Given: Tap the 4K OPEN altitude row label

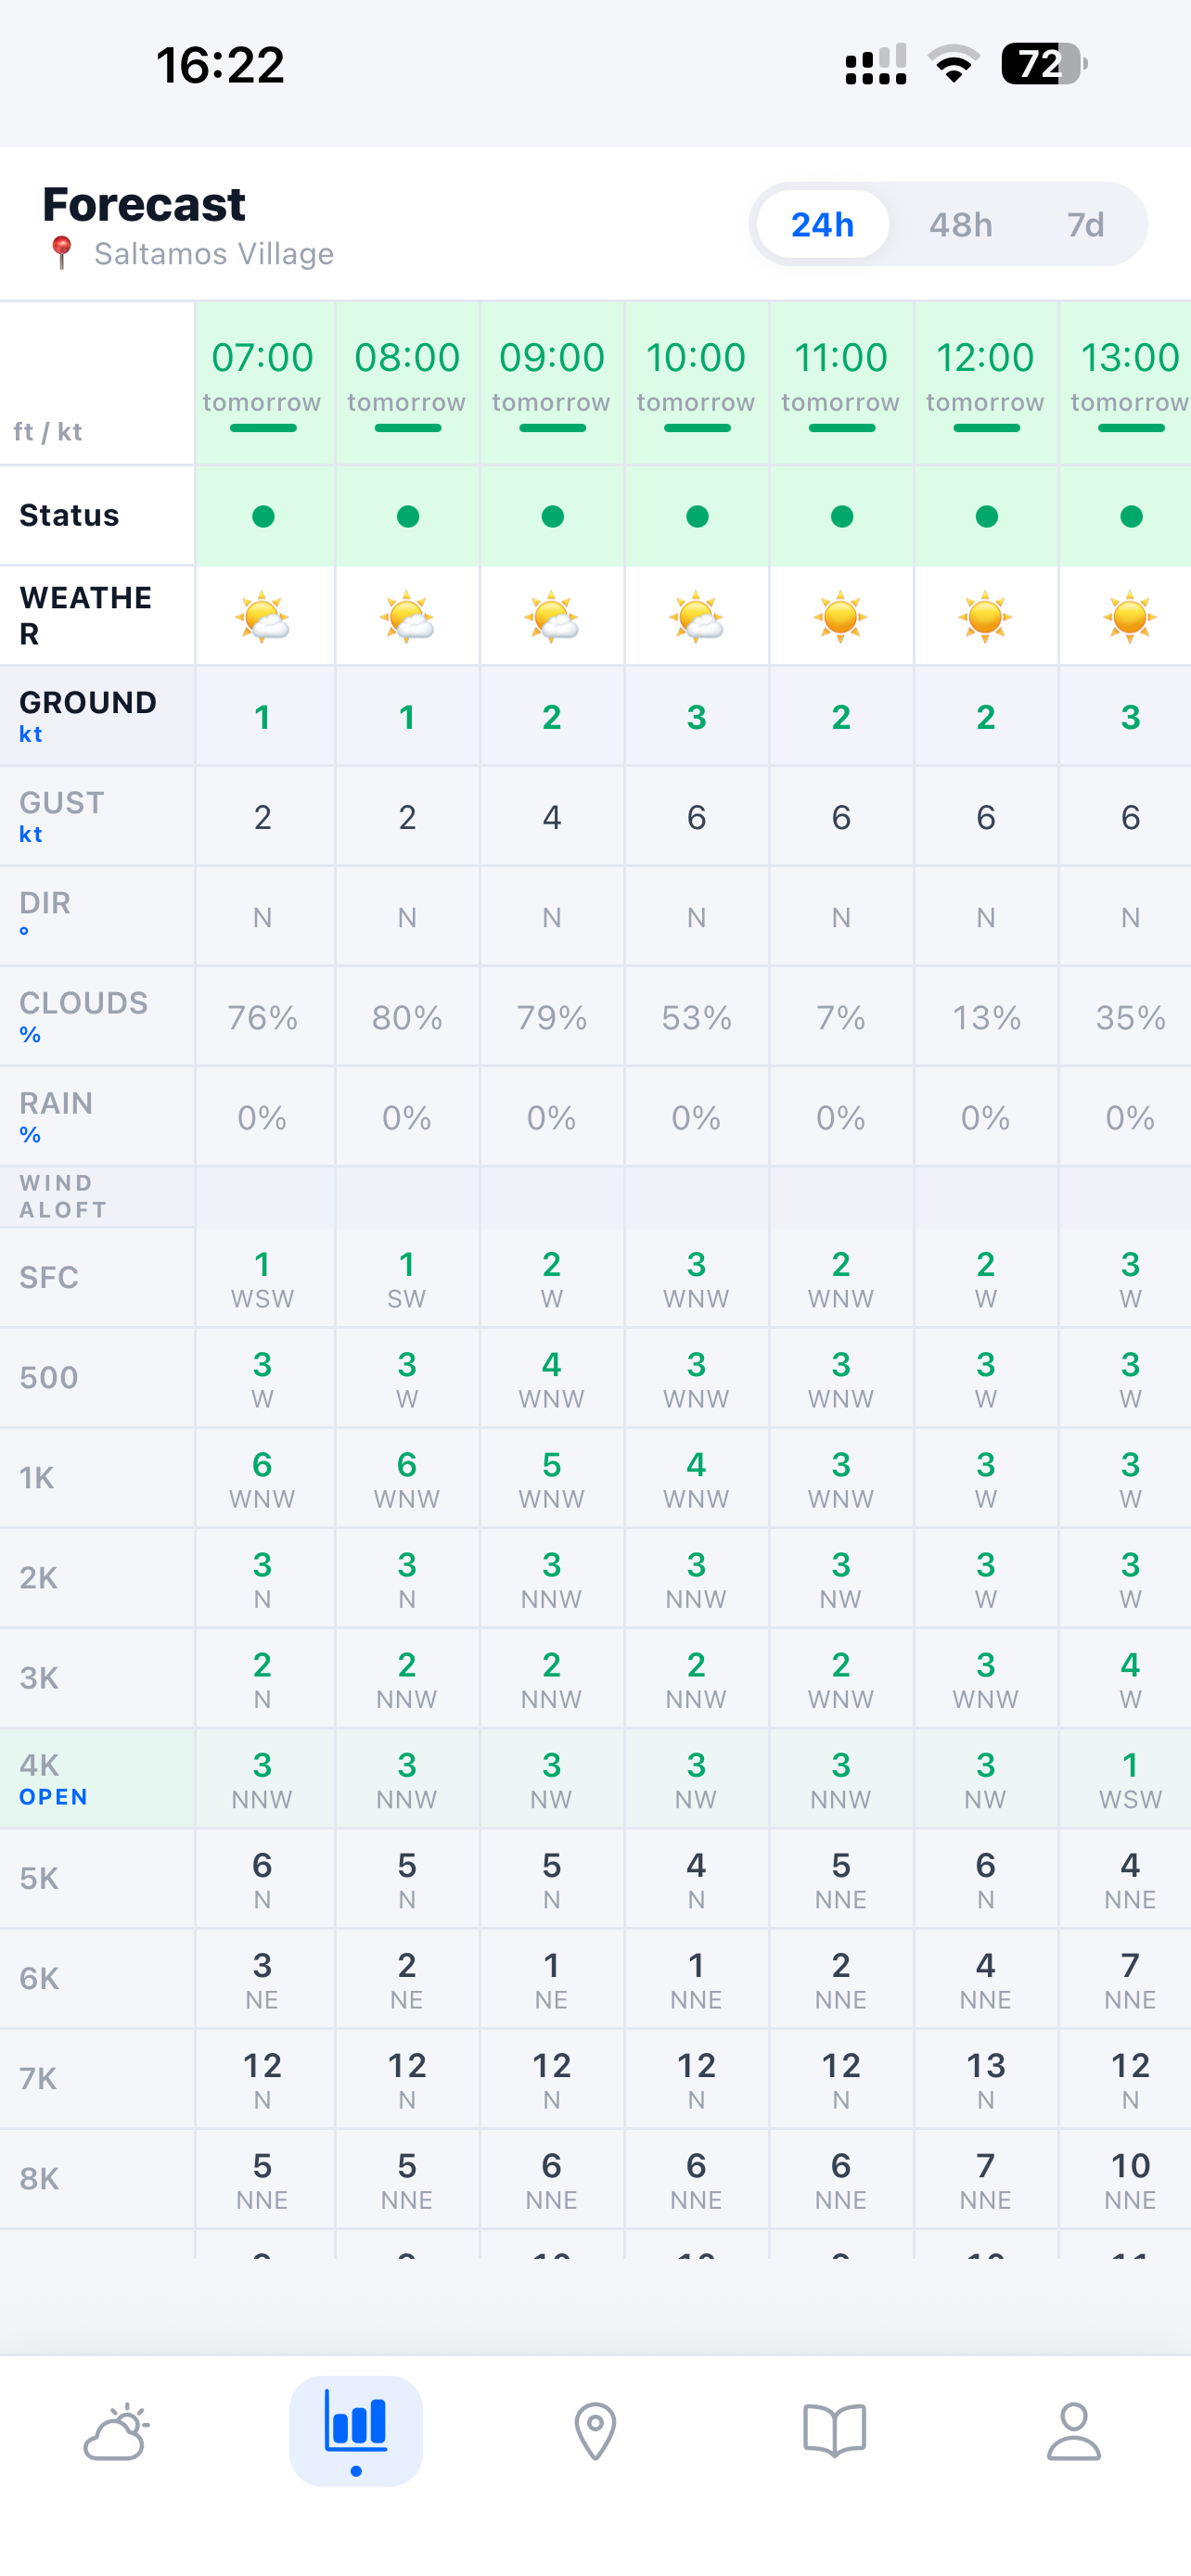Looking at the screenshot, I should (x=97, y=1779).
